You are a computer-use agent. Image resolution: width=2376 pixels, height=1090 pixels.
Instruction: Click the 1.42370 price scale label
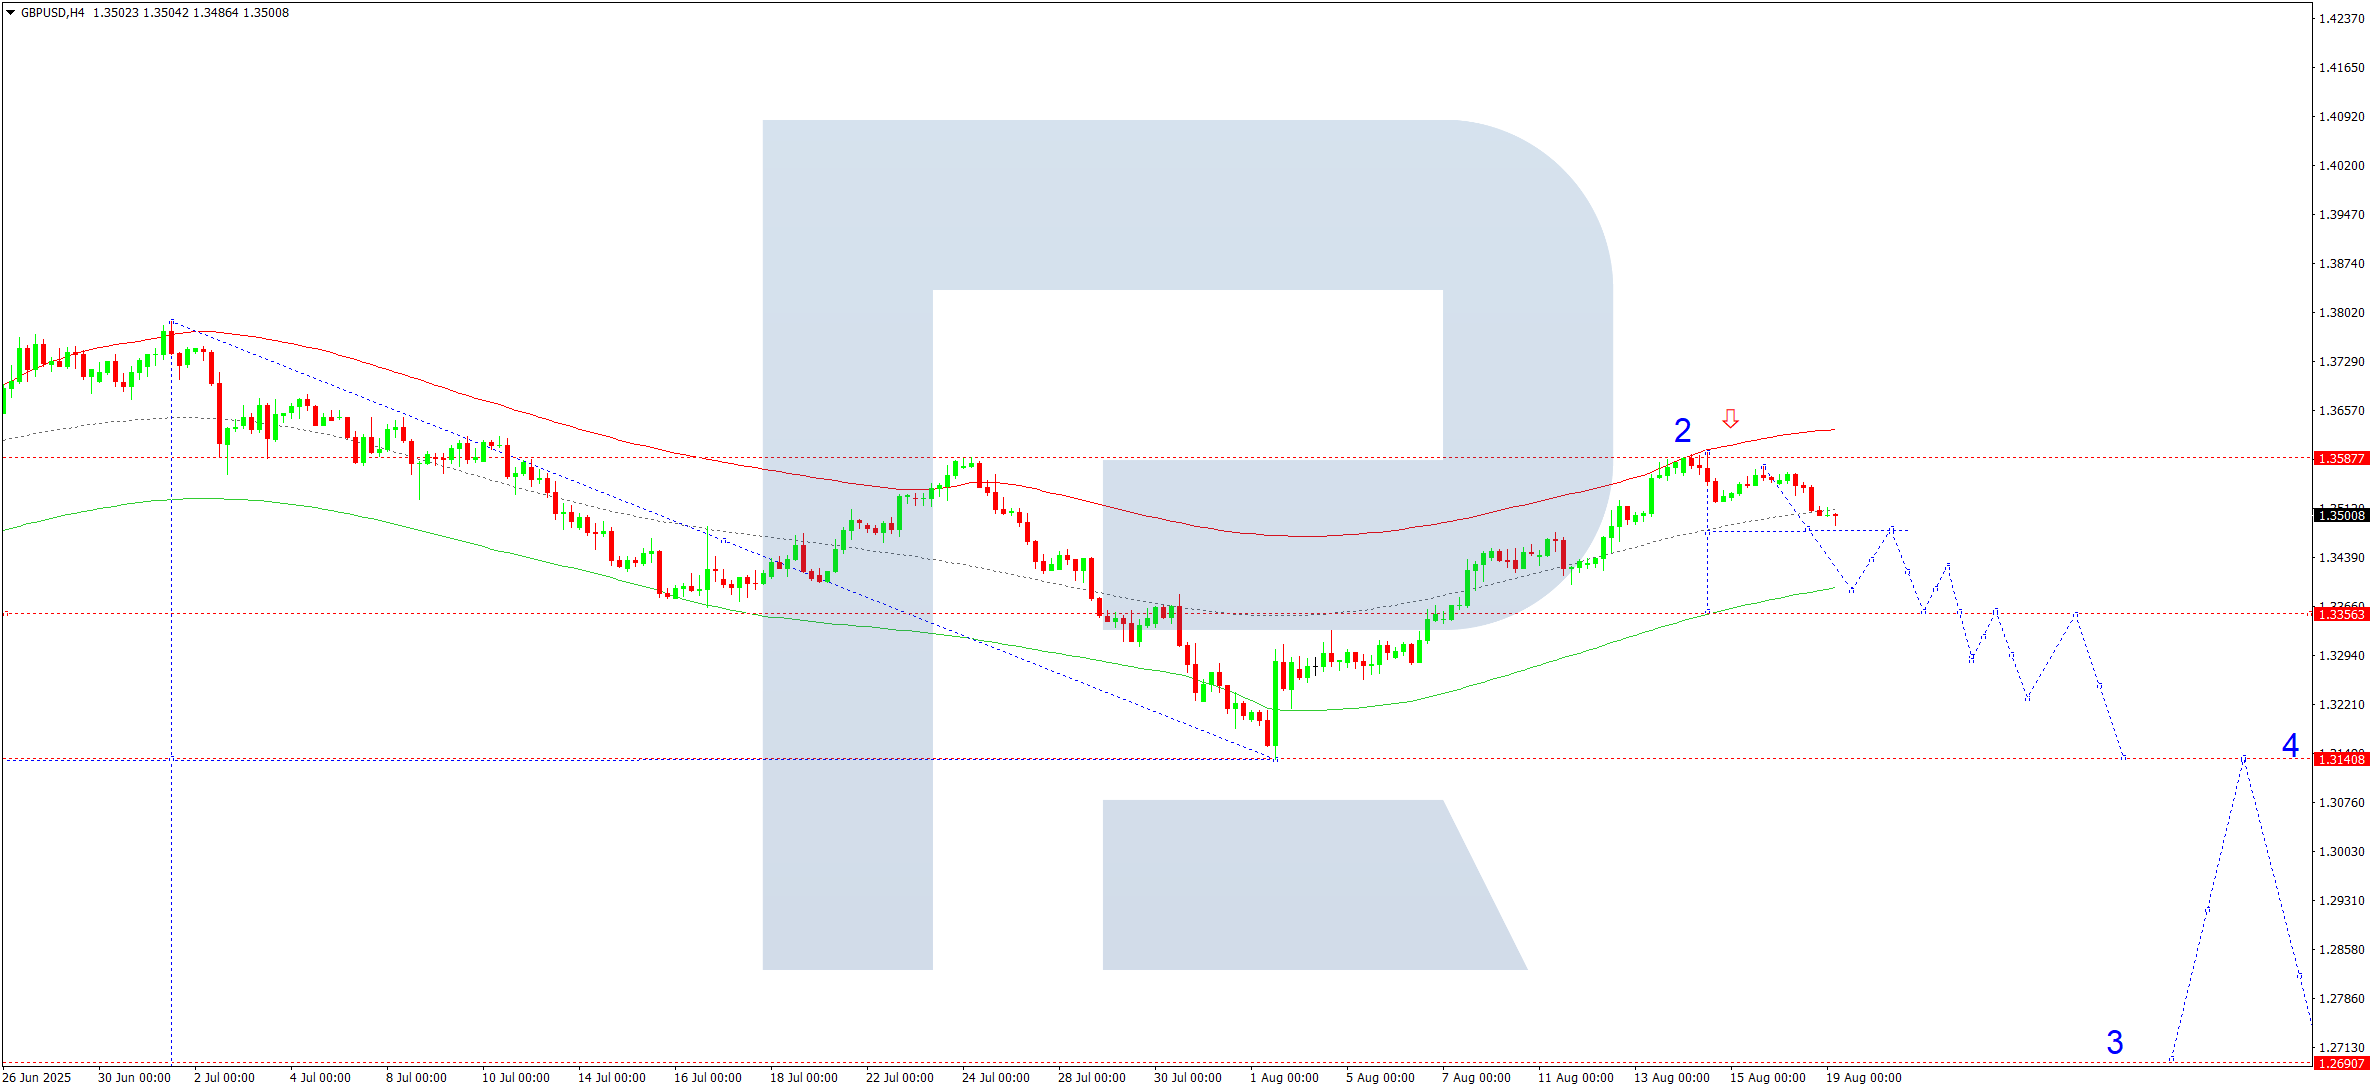(2341, 19)
